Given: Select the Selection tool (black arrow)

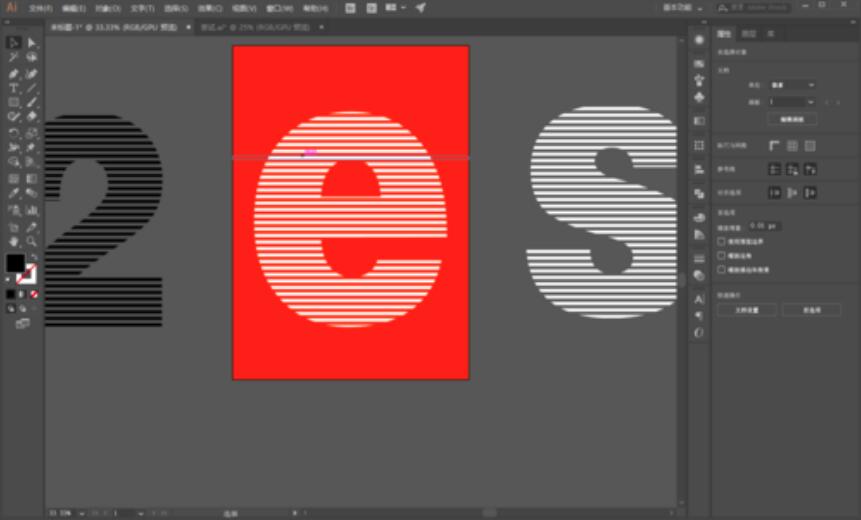Looking at the screenshot, I should pyautogui.click(x=14, y=43).
